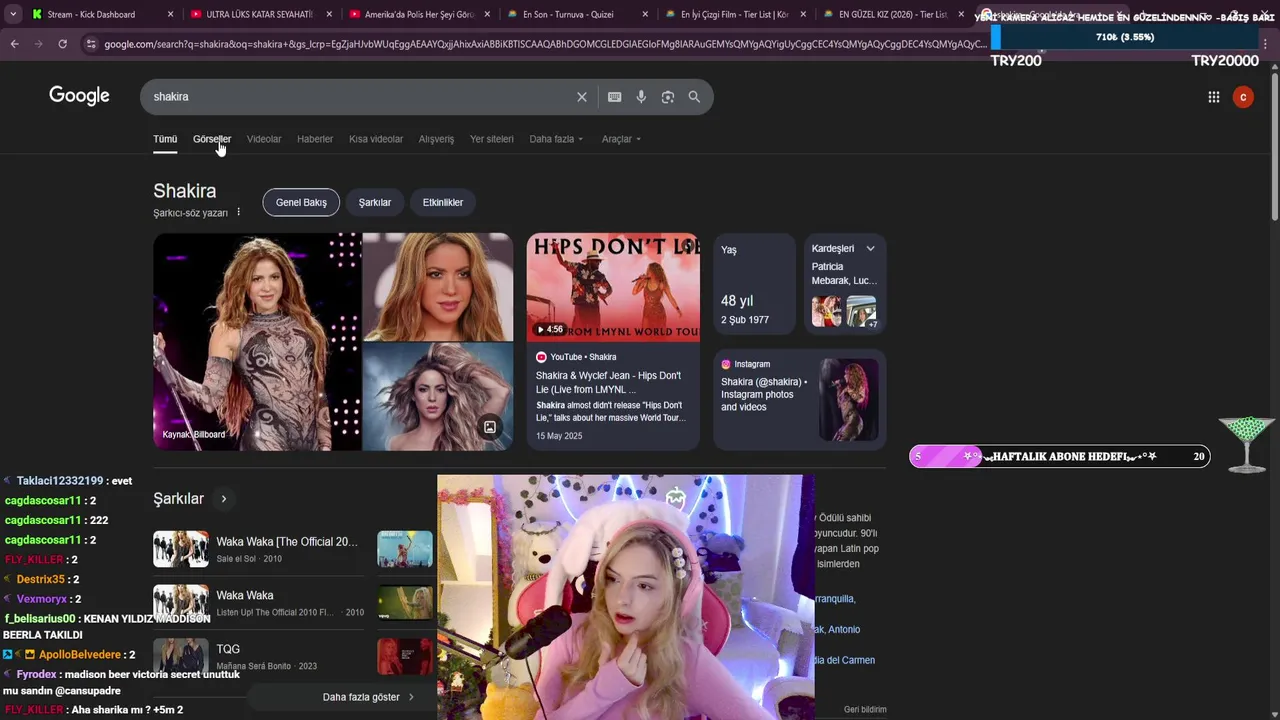Select the Genel Bakış chip
1280x720 pixels.
pos(301,202)
